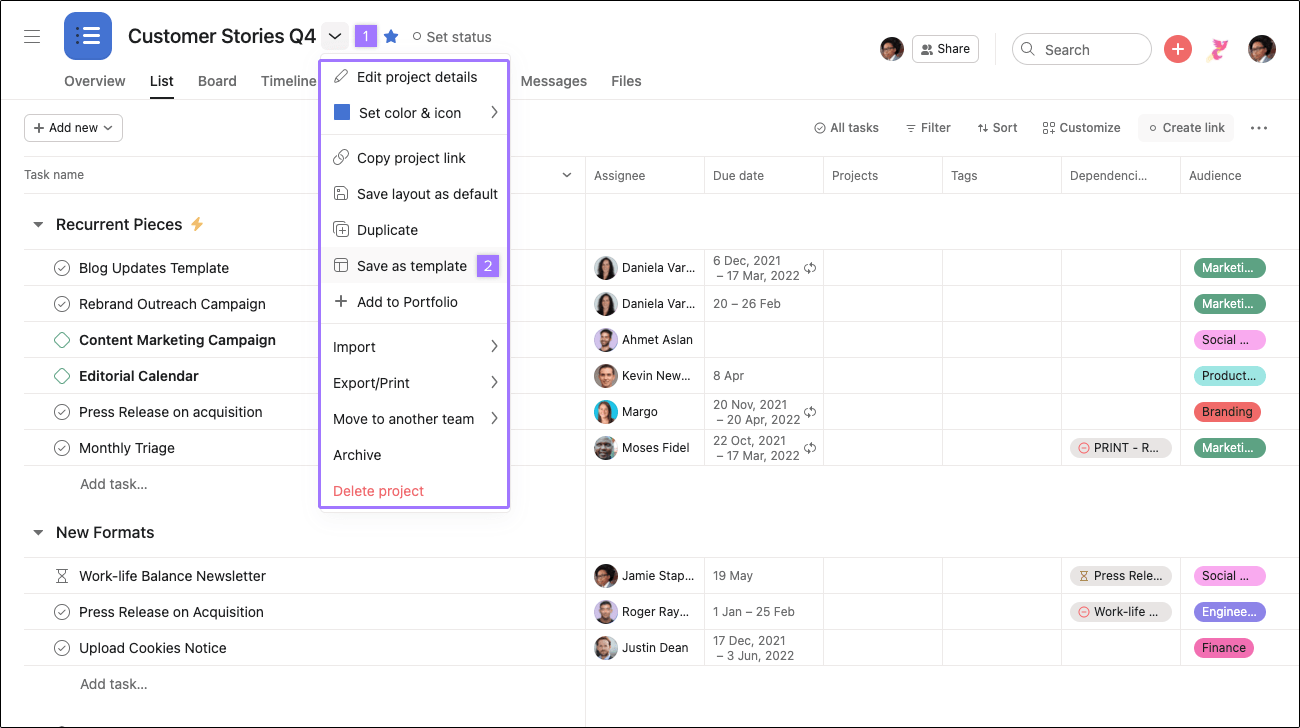Open Sort options
This screenshot has height=728, width=1300.
click(x=997, y=127)
